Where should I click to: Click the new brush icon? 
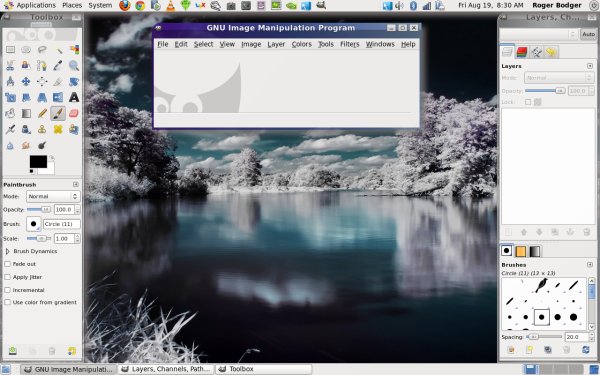pos(529,350)
